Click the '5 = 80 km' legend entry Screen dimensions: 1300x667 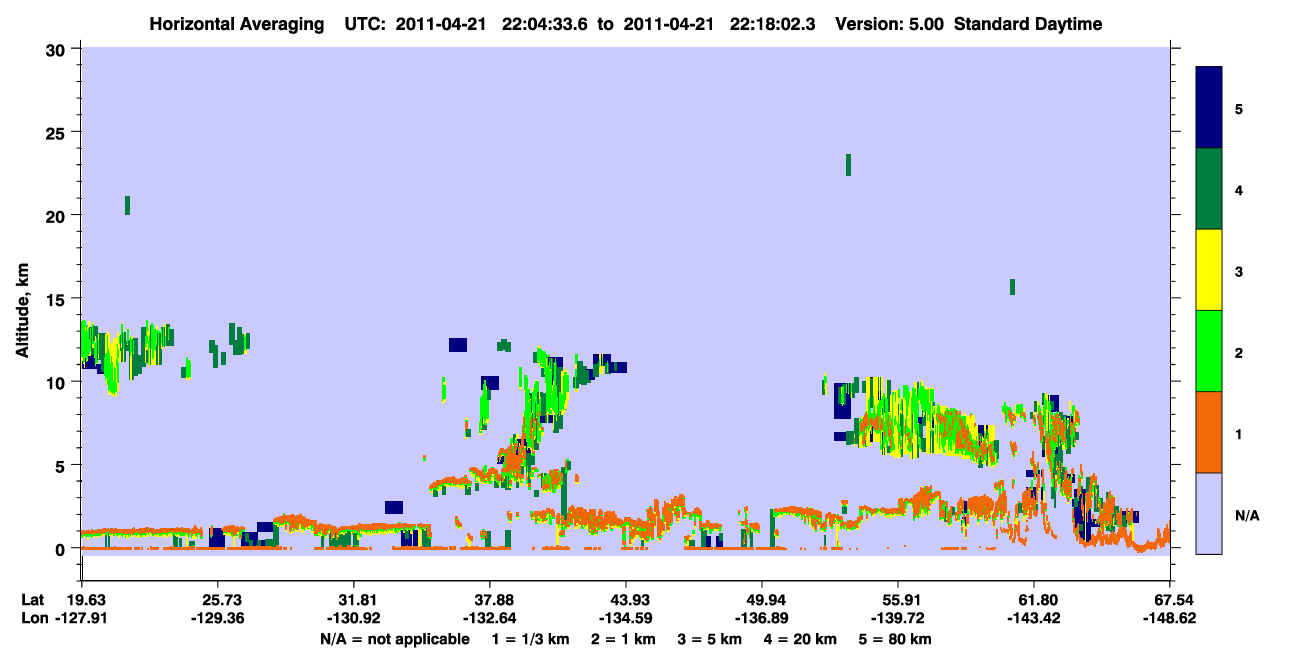pyautogui.click(x=897, y=638)
